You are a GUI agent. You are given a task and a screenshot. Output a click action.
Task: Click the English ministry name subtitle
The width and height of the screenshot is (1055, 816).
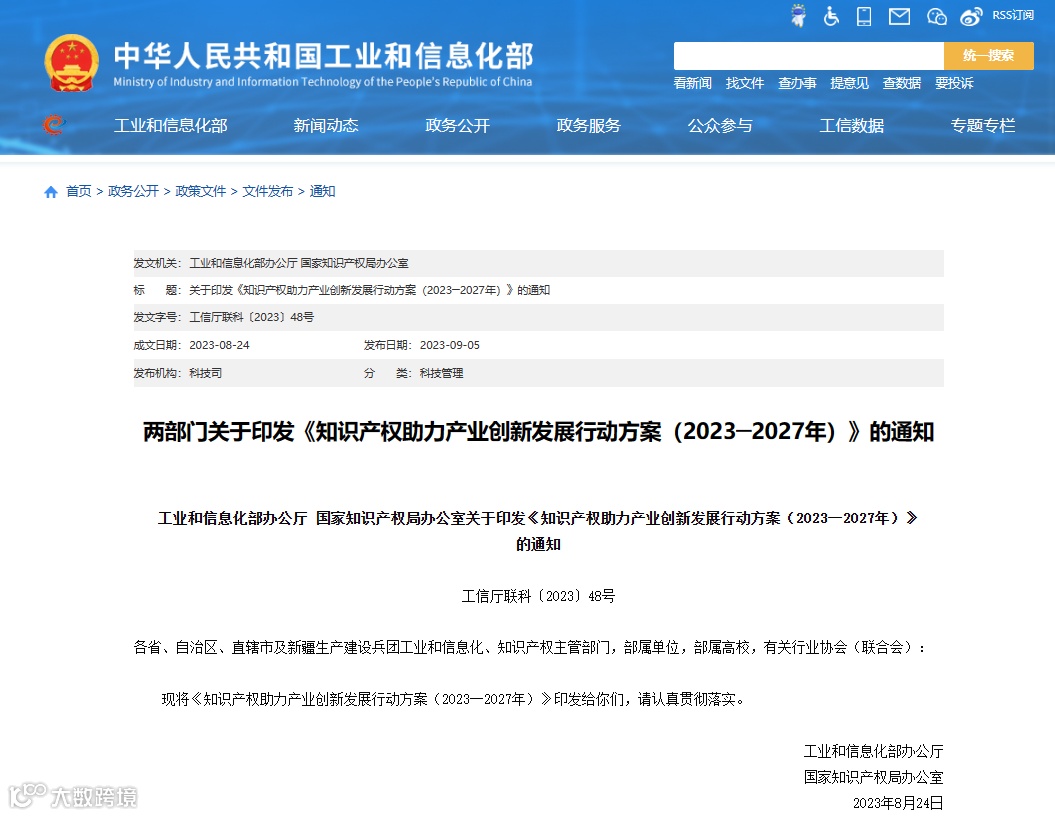(322, 82)
